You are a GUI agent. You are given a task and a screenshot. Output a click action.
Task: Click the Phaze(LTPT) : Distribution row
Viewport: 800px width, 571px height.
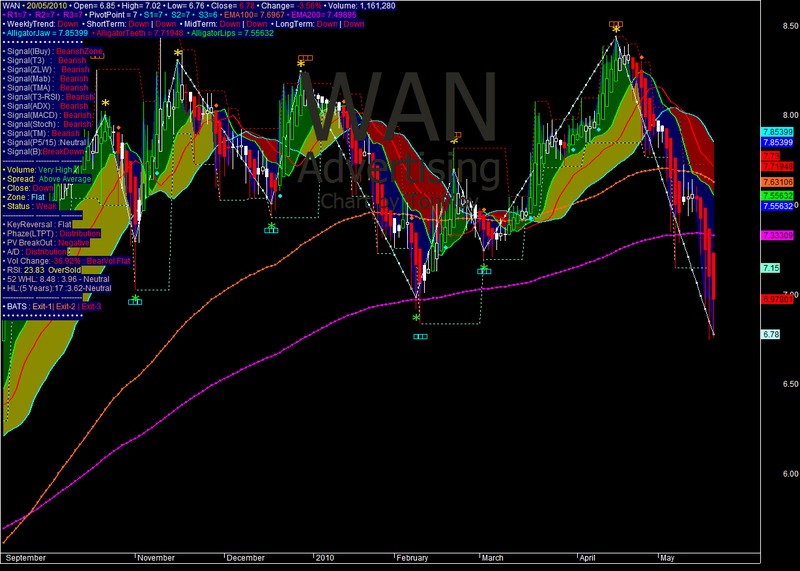[54, 234]
